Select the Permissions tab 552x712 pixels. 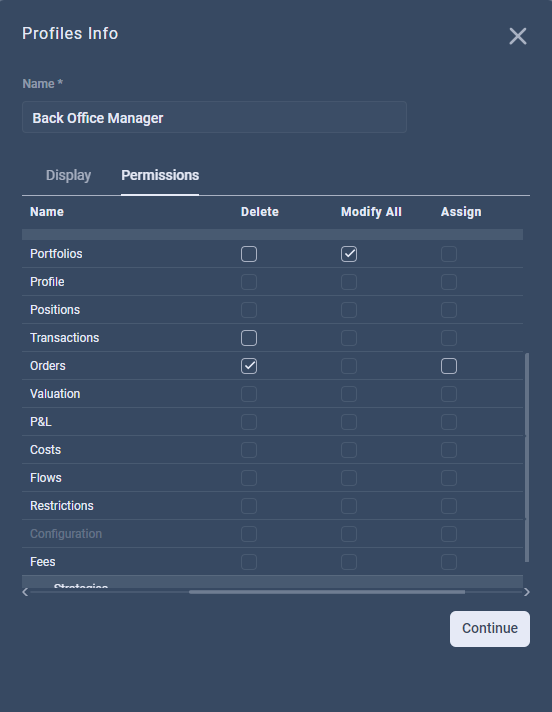160,175
